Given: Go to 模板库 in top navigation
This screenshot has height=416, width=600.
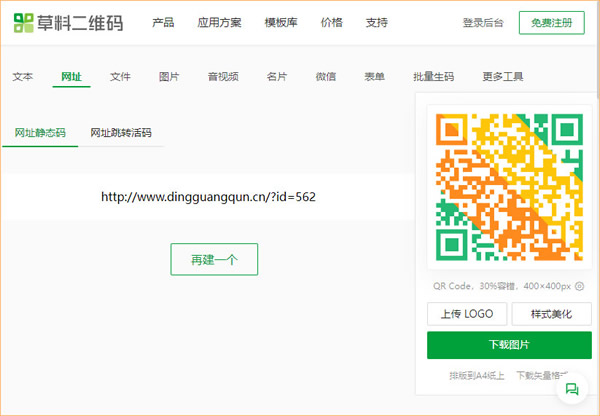Looking at the screenshot, I should 281,23.
